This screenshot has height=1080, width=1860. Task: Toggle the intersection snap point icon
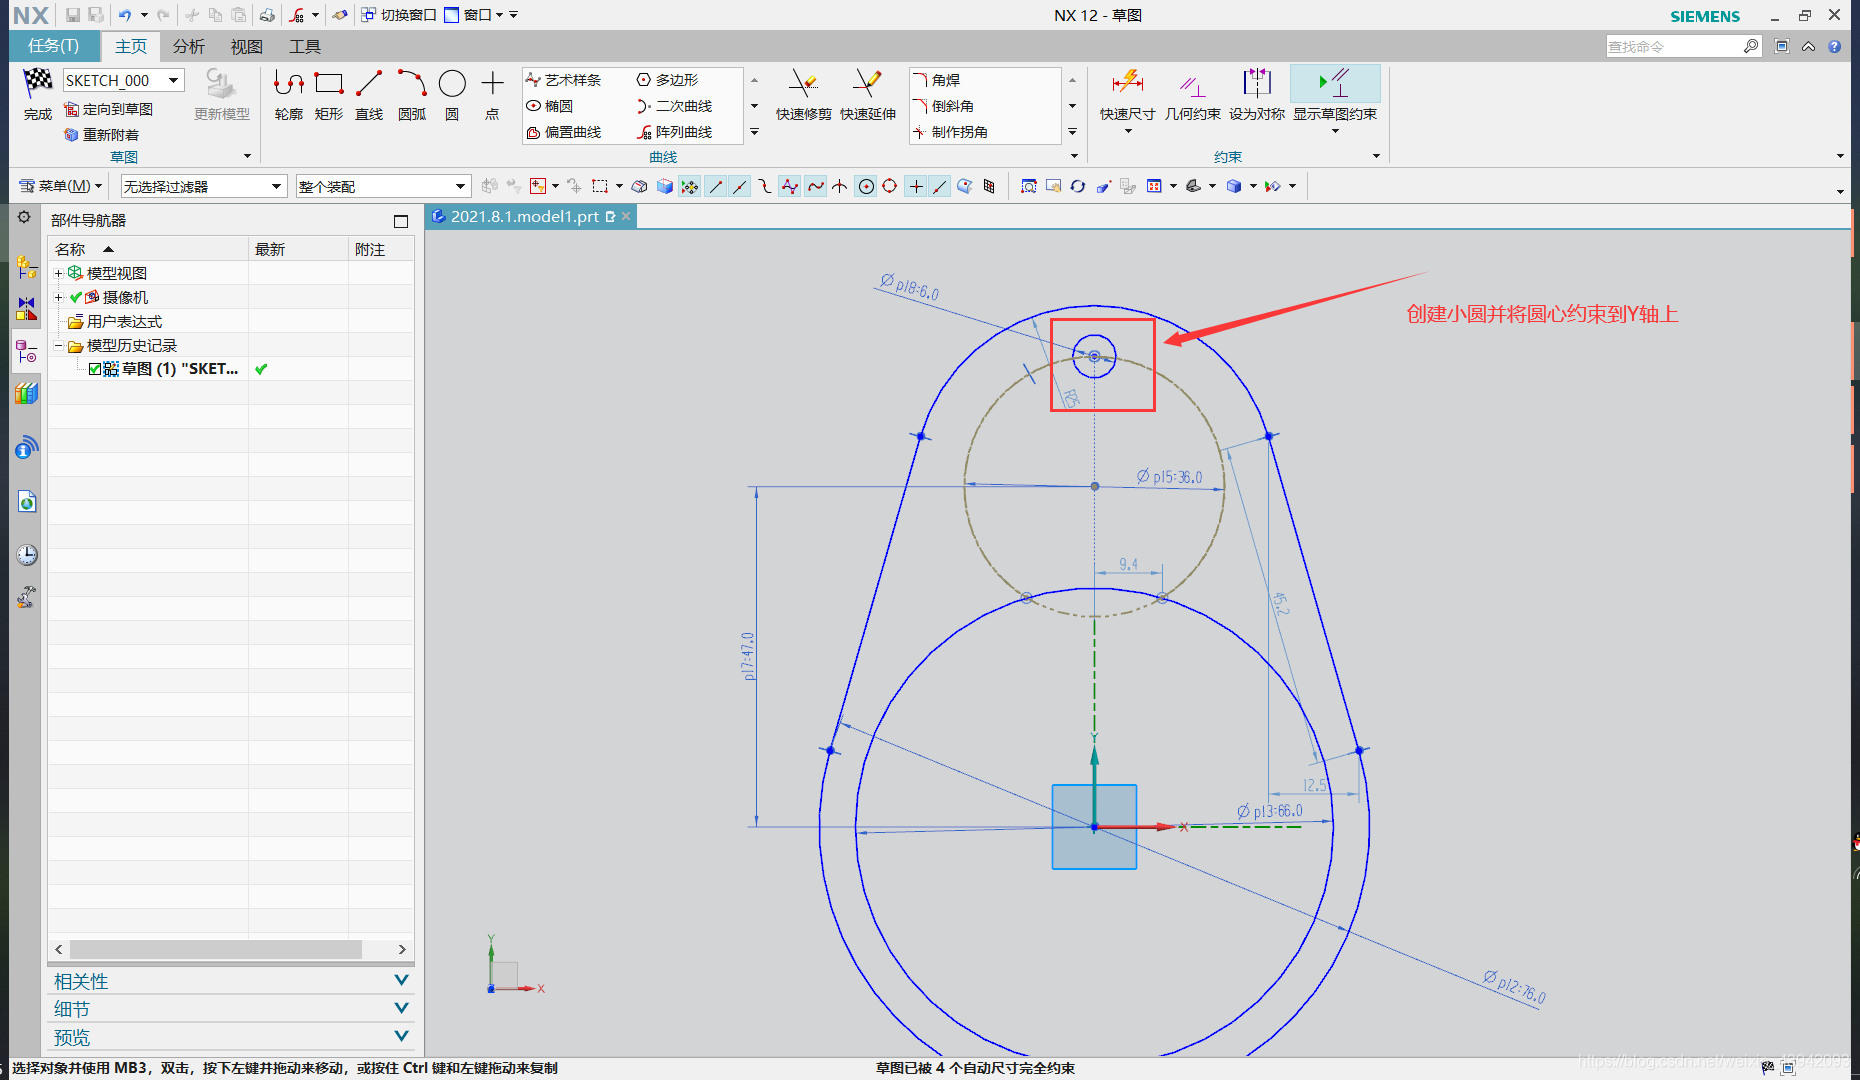point(840,186)
